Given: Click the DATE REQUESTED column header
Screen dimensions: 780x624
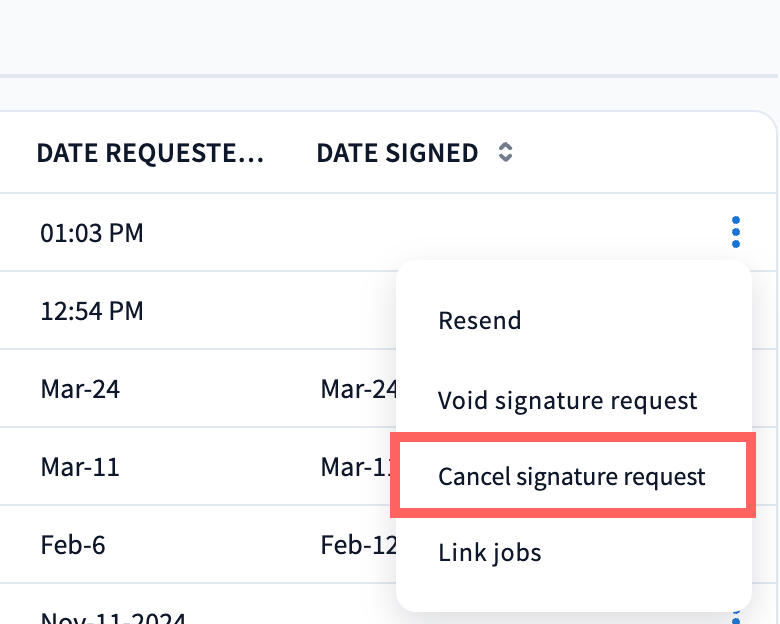Looking at the screenshot, I should pyautogui.click(x=150, y=153).
